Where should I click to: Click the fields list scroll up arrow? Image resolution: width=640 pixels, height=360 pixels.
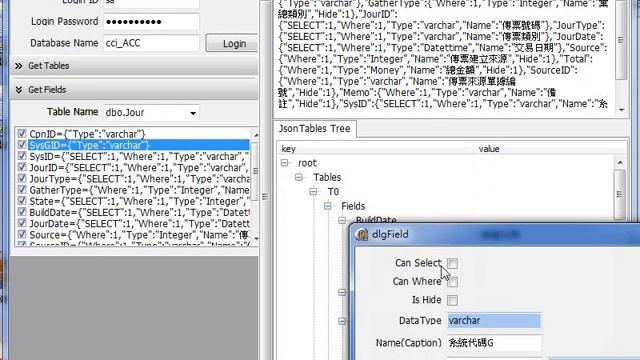[x=256, y=134]
